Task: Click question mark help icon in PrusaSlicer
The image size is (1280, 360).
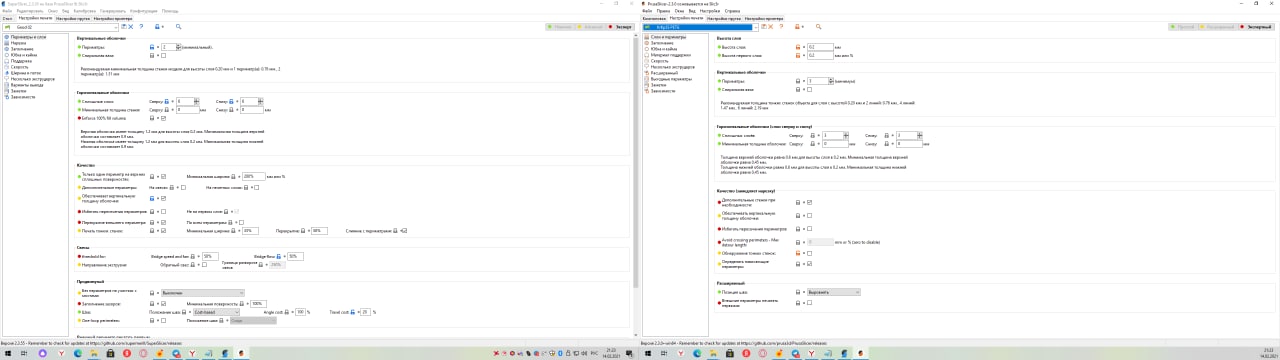Action: click(781, 27)
